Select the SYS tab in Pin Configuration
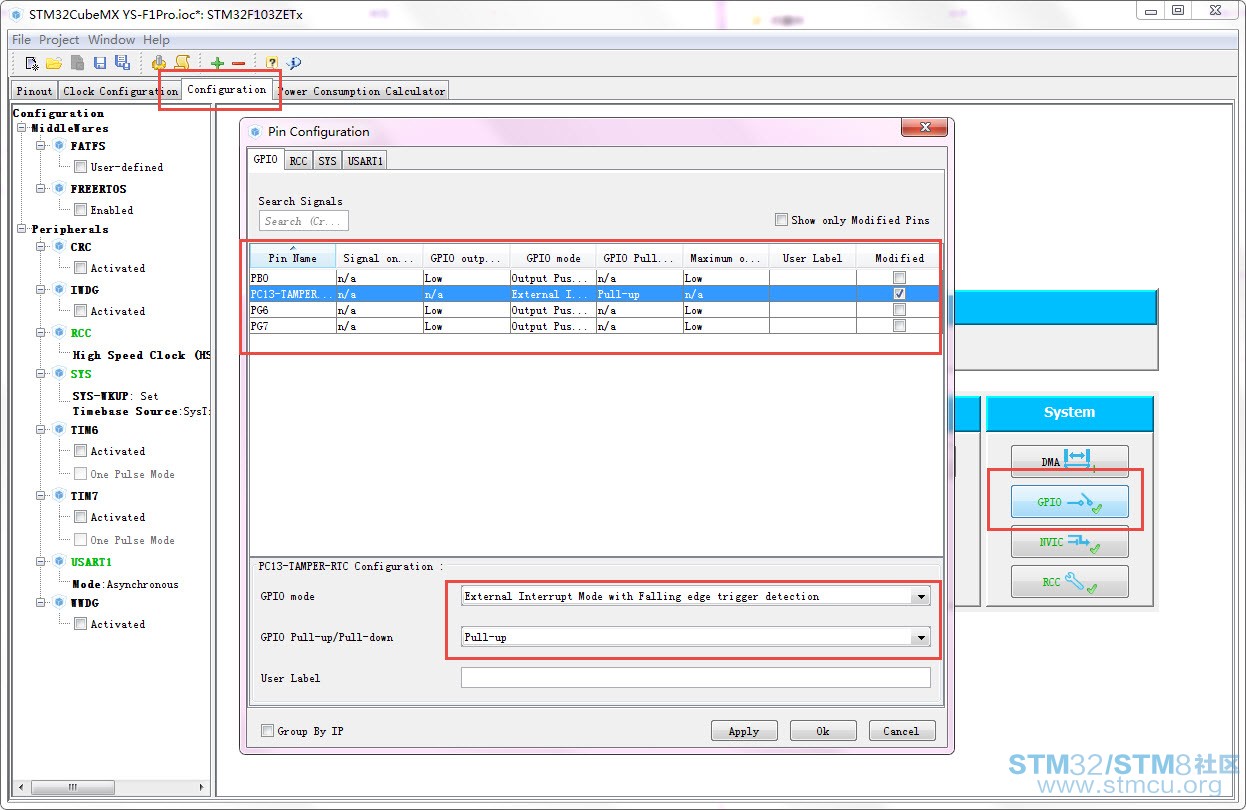This screenshot has width=1246, height=810. click(x=327, y=160)
